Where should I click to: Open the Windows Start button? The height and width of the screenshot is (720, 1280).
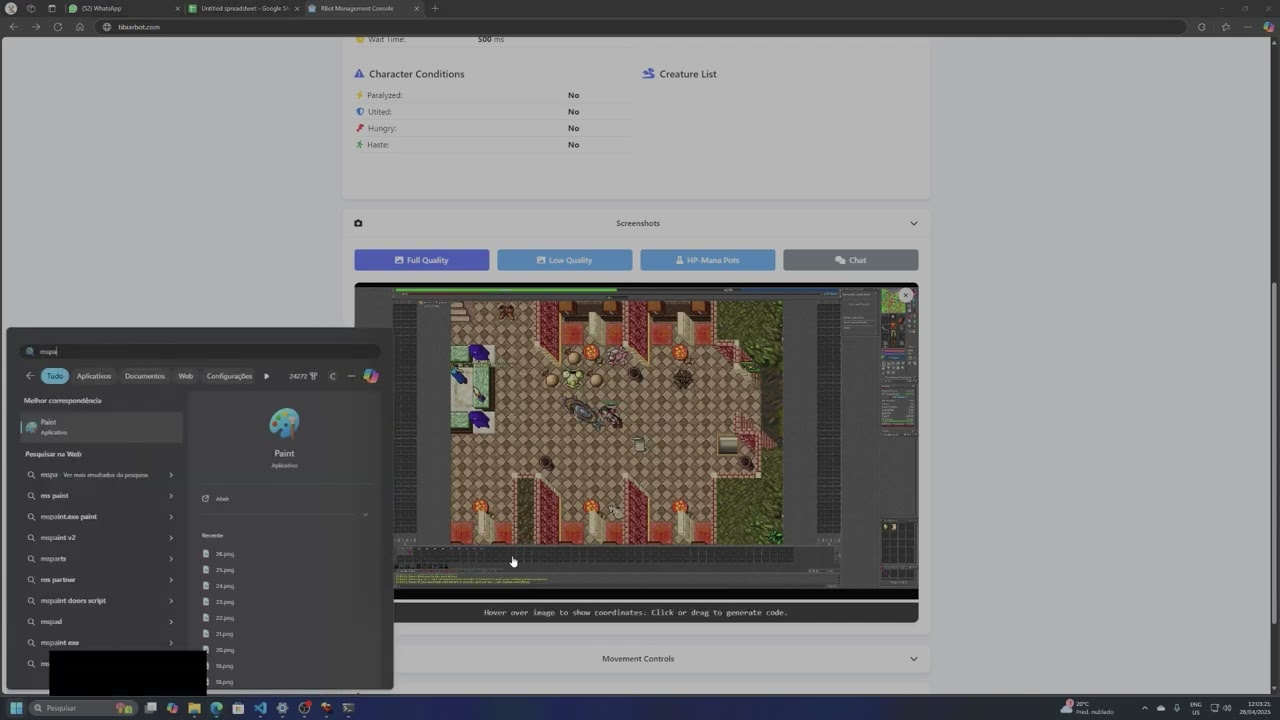click(x=15, y=708)
